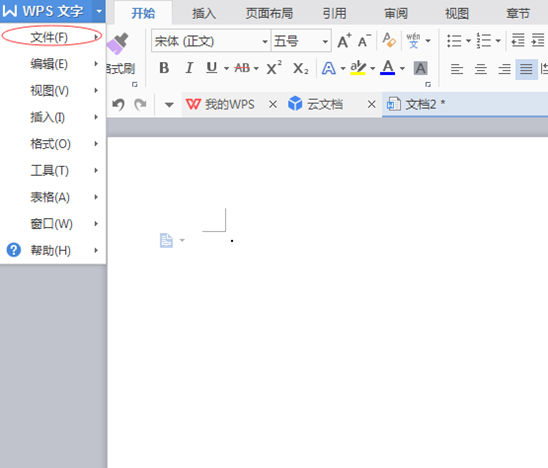The height and width of the screenshot is (468, 548).
Task: Switch to the 开始 ribbon tab
Action: click(143, 14)
